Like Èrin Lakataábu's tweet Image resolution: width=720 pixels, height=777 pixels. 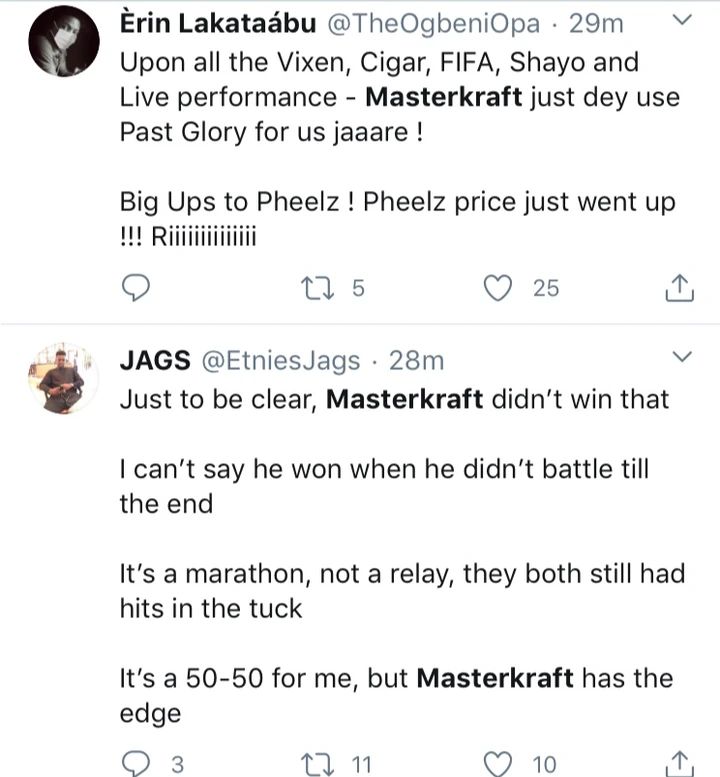click(x=497, y=288)
